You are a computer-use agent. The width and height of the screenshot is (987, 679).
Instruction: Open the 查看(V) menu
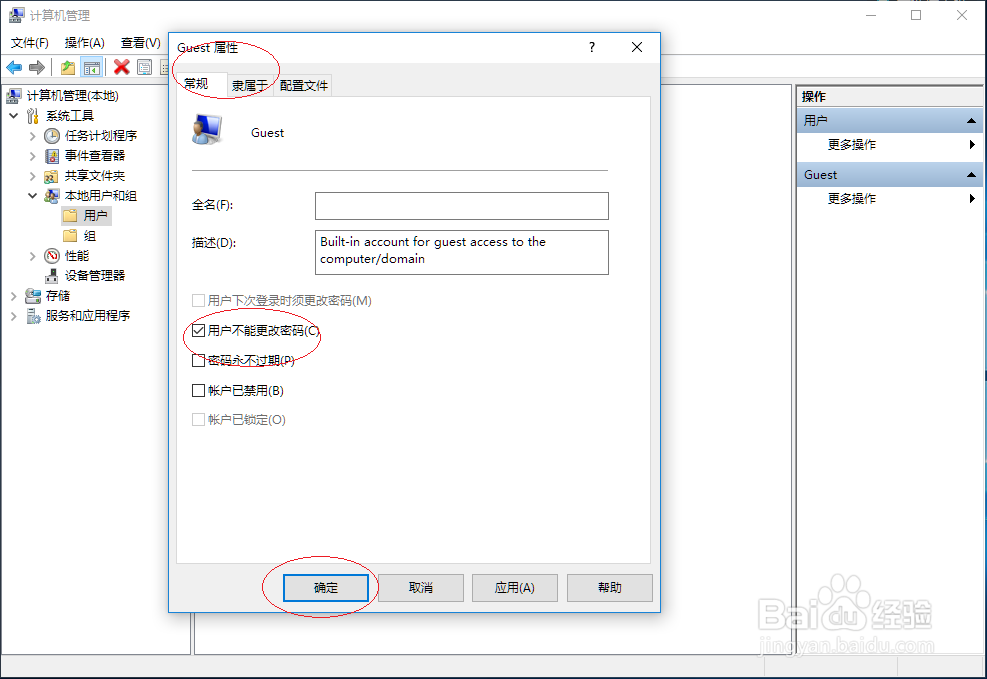(x=140, y=43)
